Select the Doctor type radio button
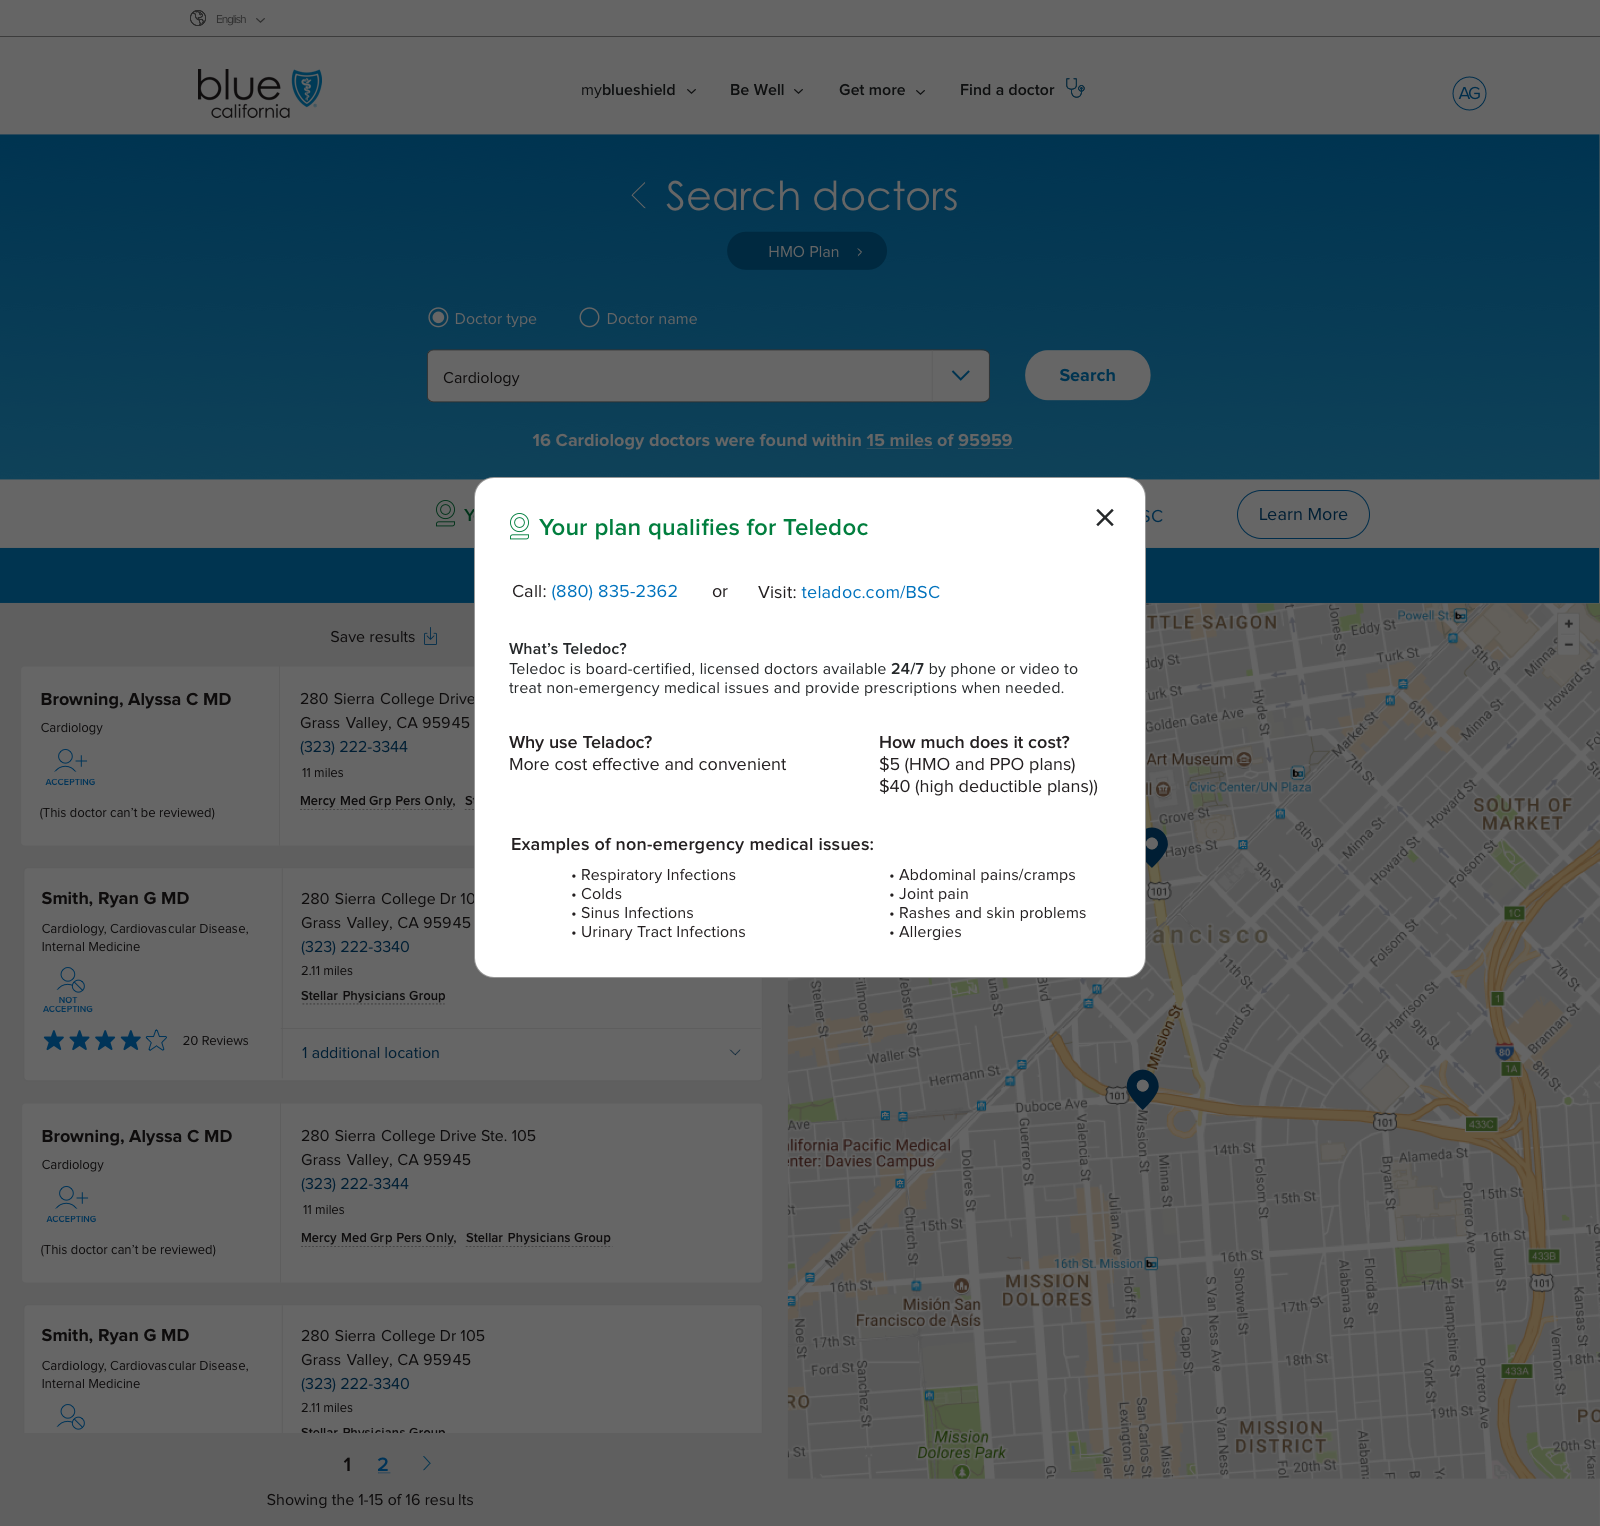1600x1526 pixels. [x=438, y=318]
